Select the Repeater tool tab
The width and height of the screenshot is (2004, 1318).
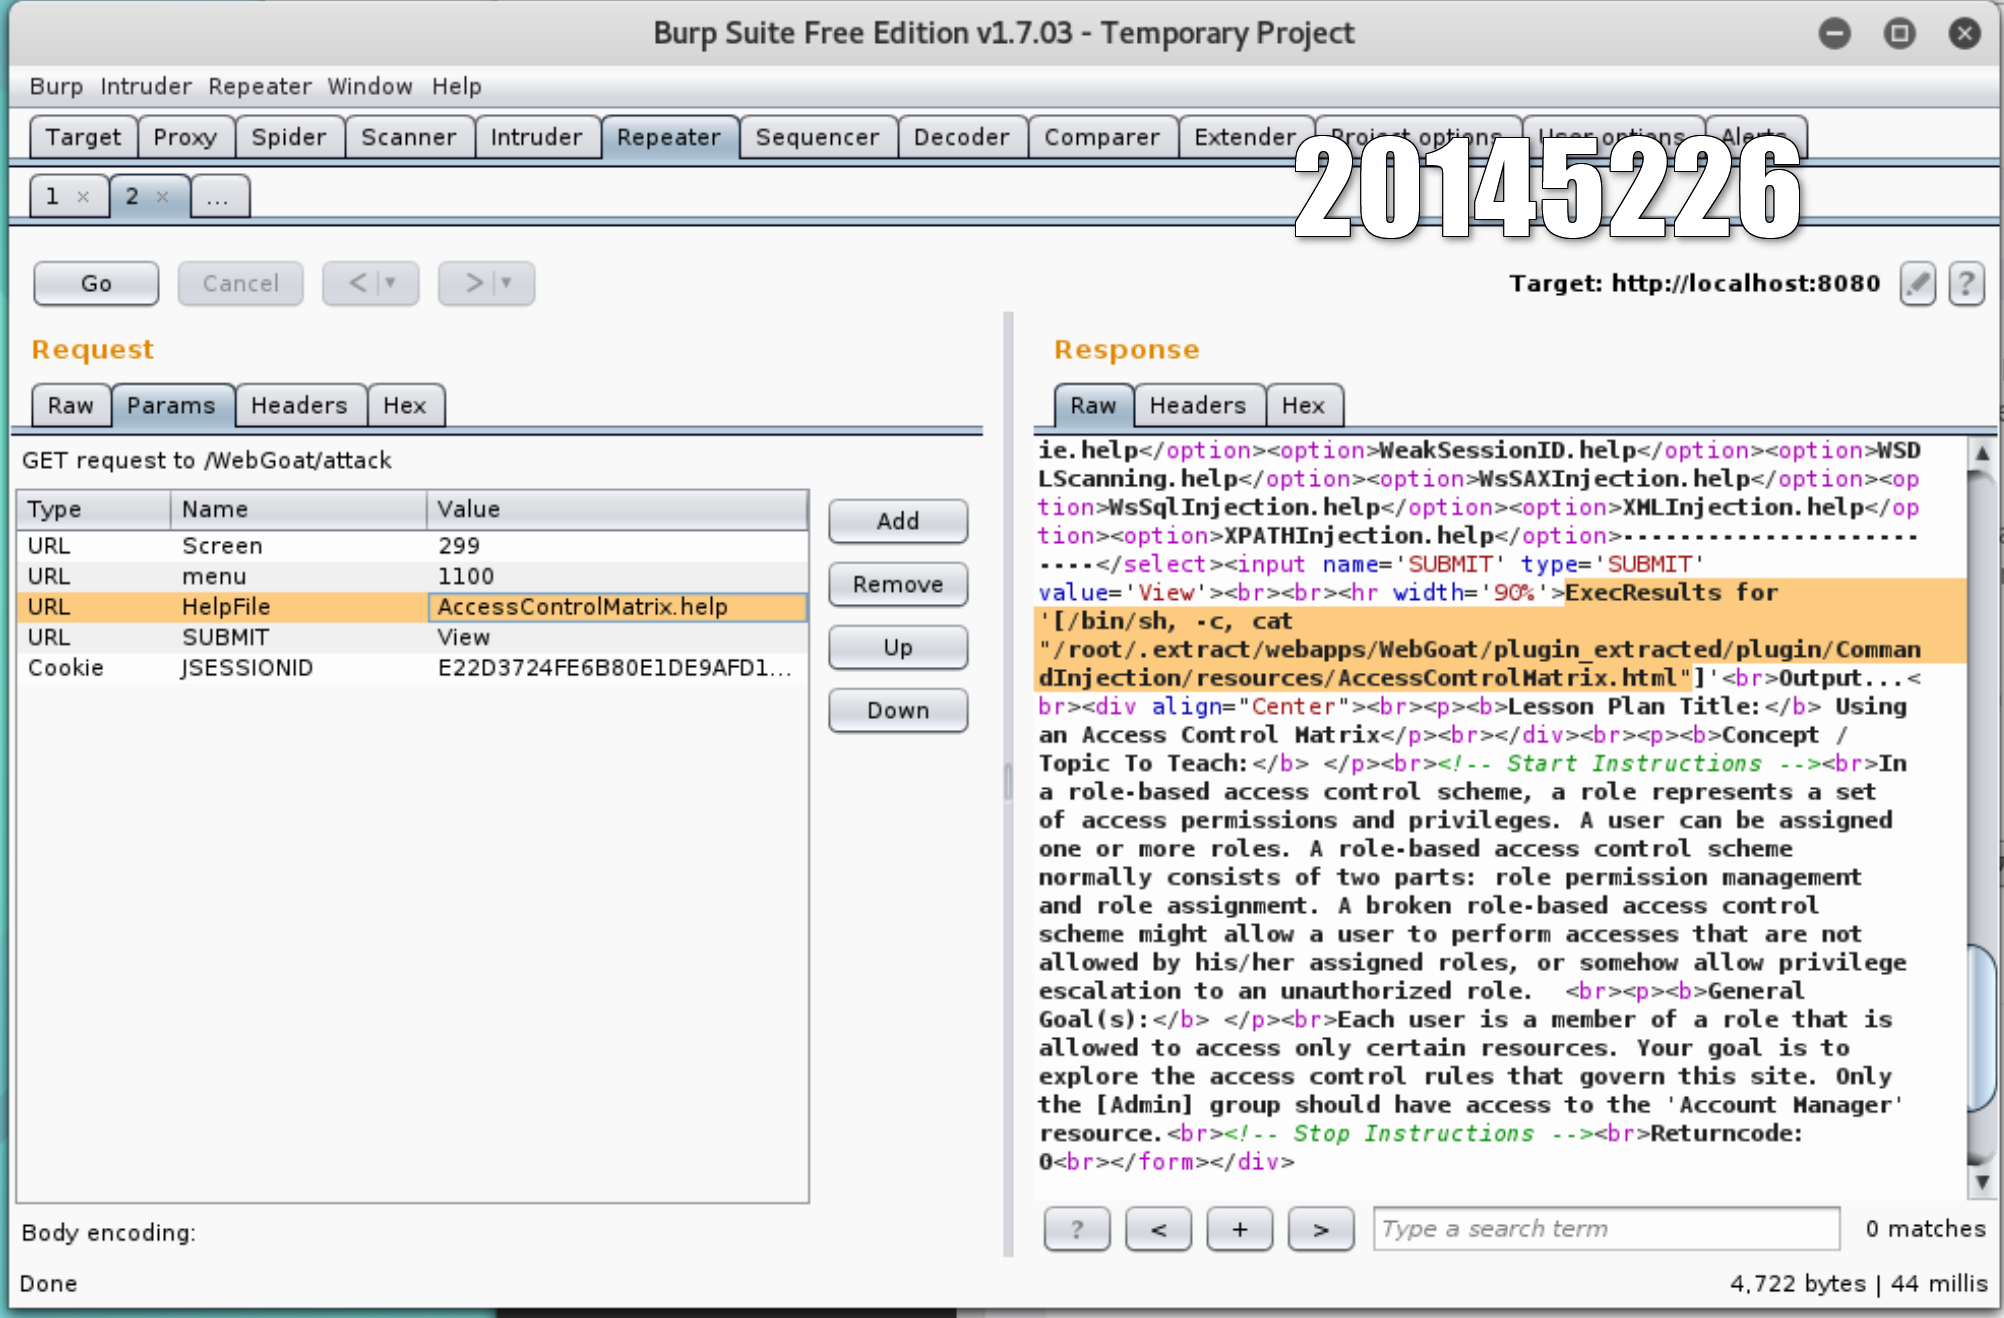(669, 137)
